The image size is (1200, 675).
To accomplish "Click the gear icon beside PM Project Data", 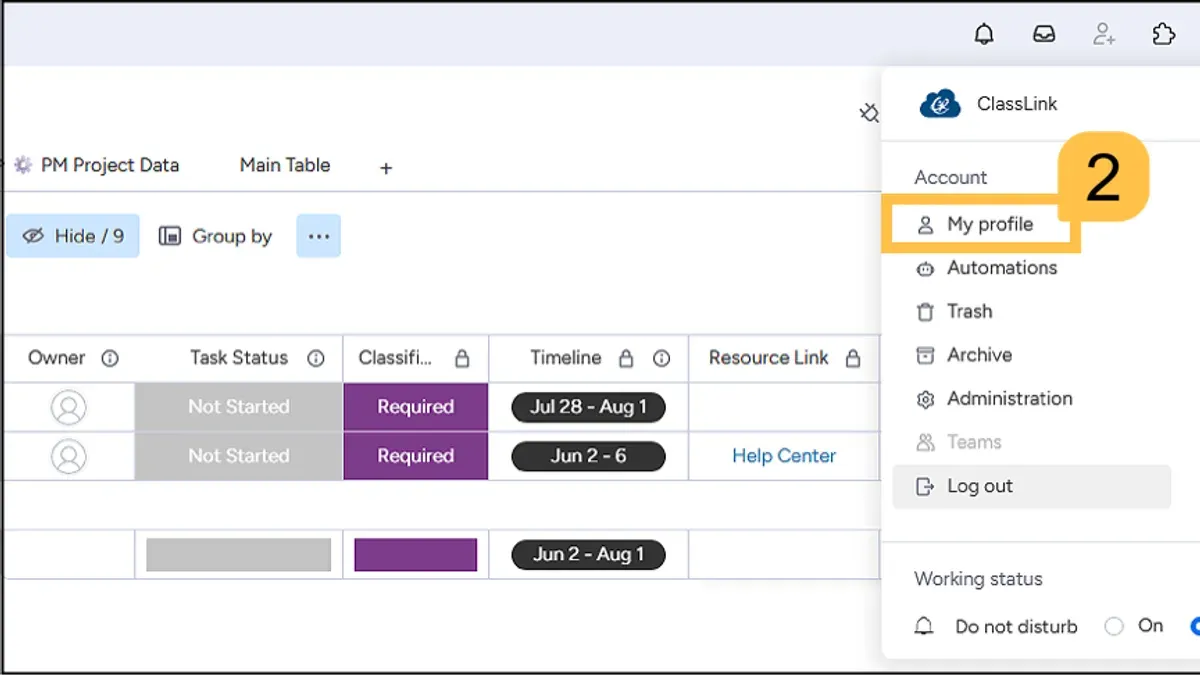I will pos(22,165).
